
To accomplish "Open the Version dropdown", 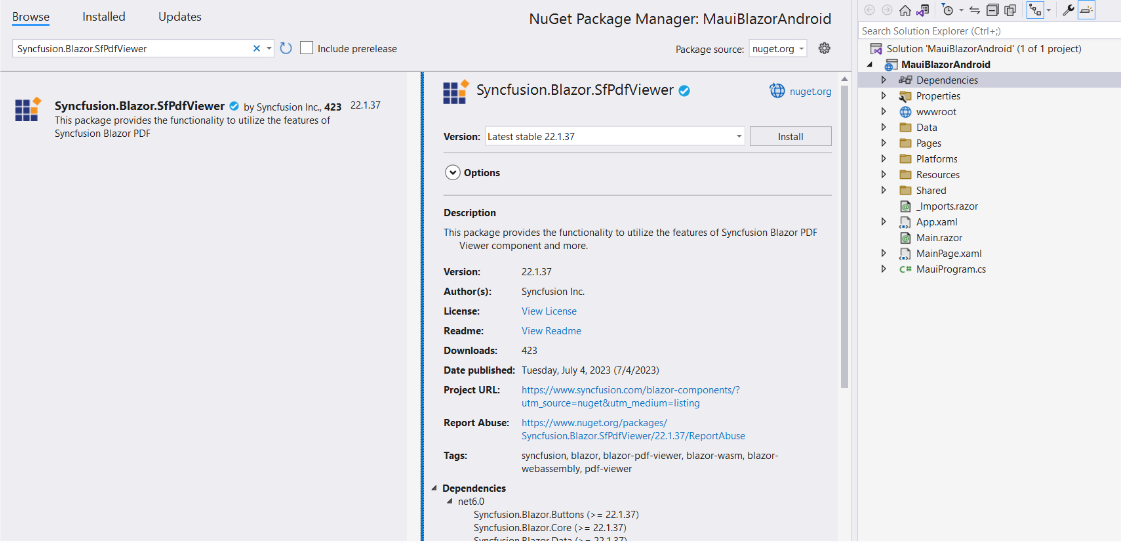I will 614,136.
